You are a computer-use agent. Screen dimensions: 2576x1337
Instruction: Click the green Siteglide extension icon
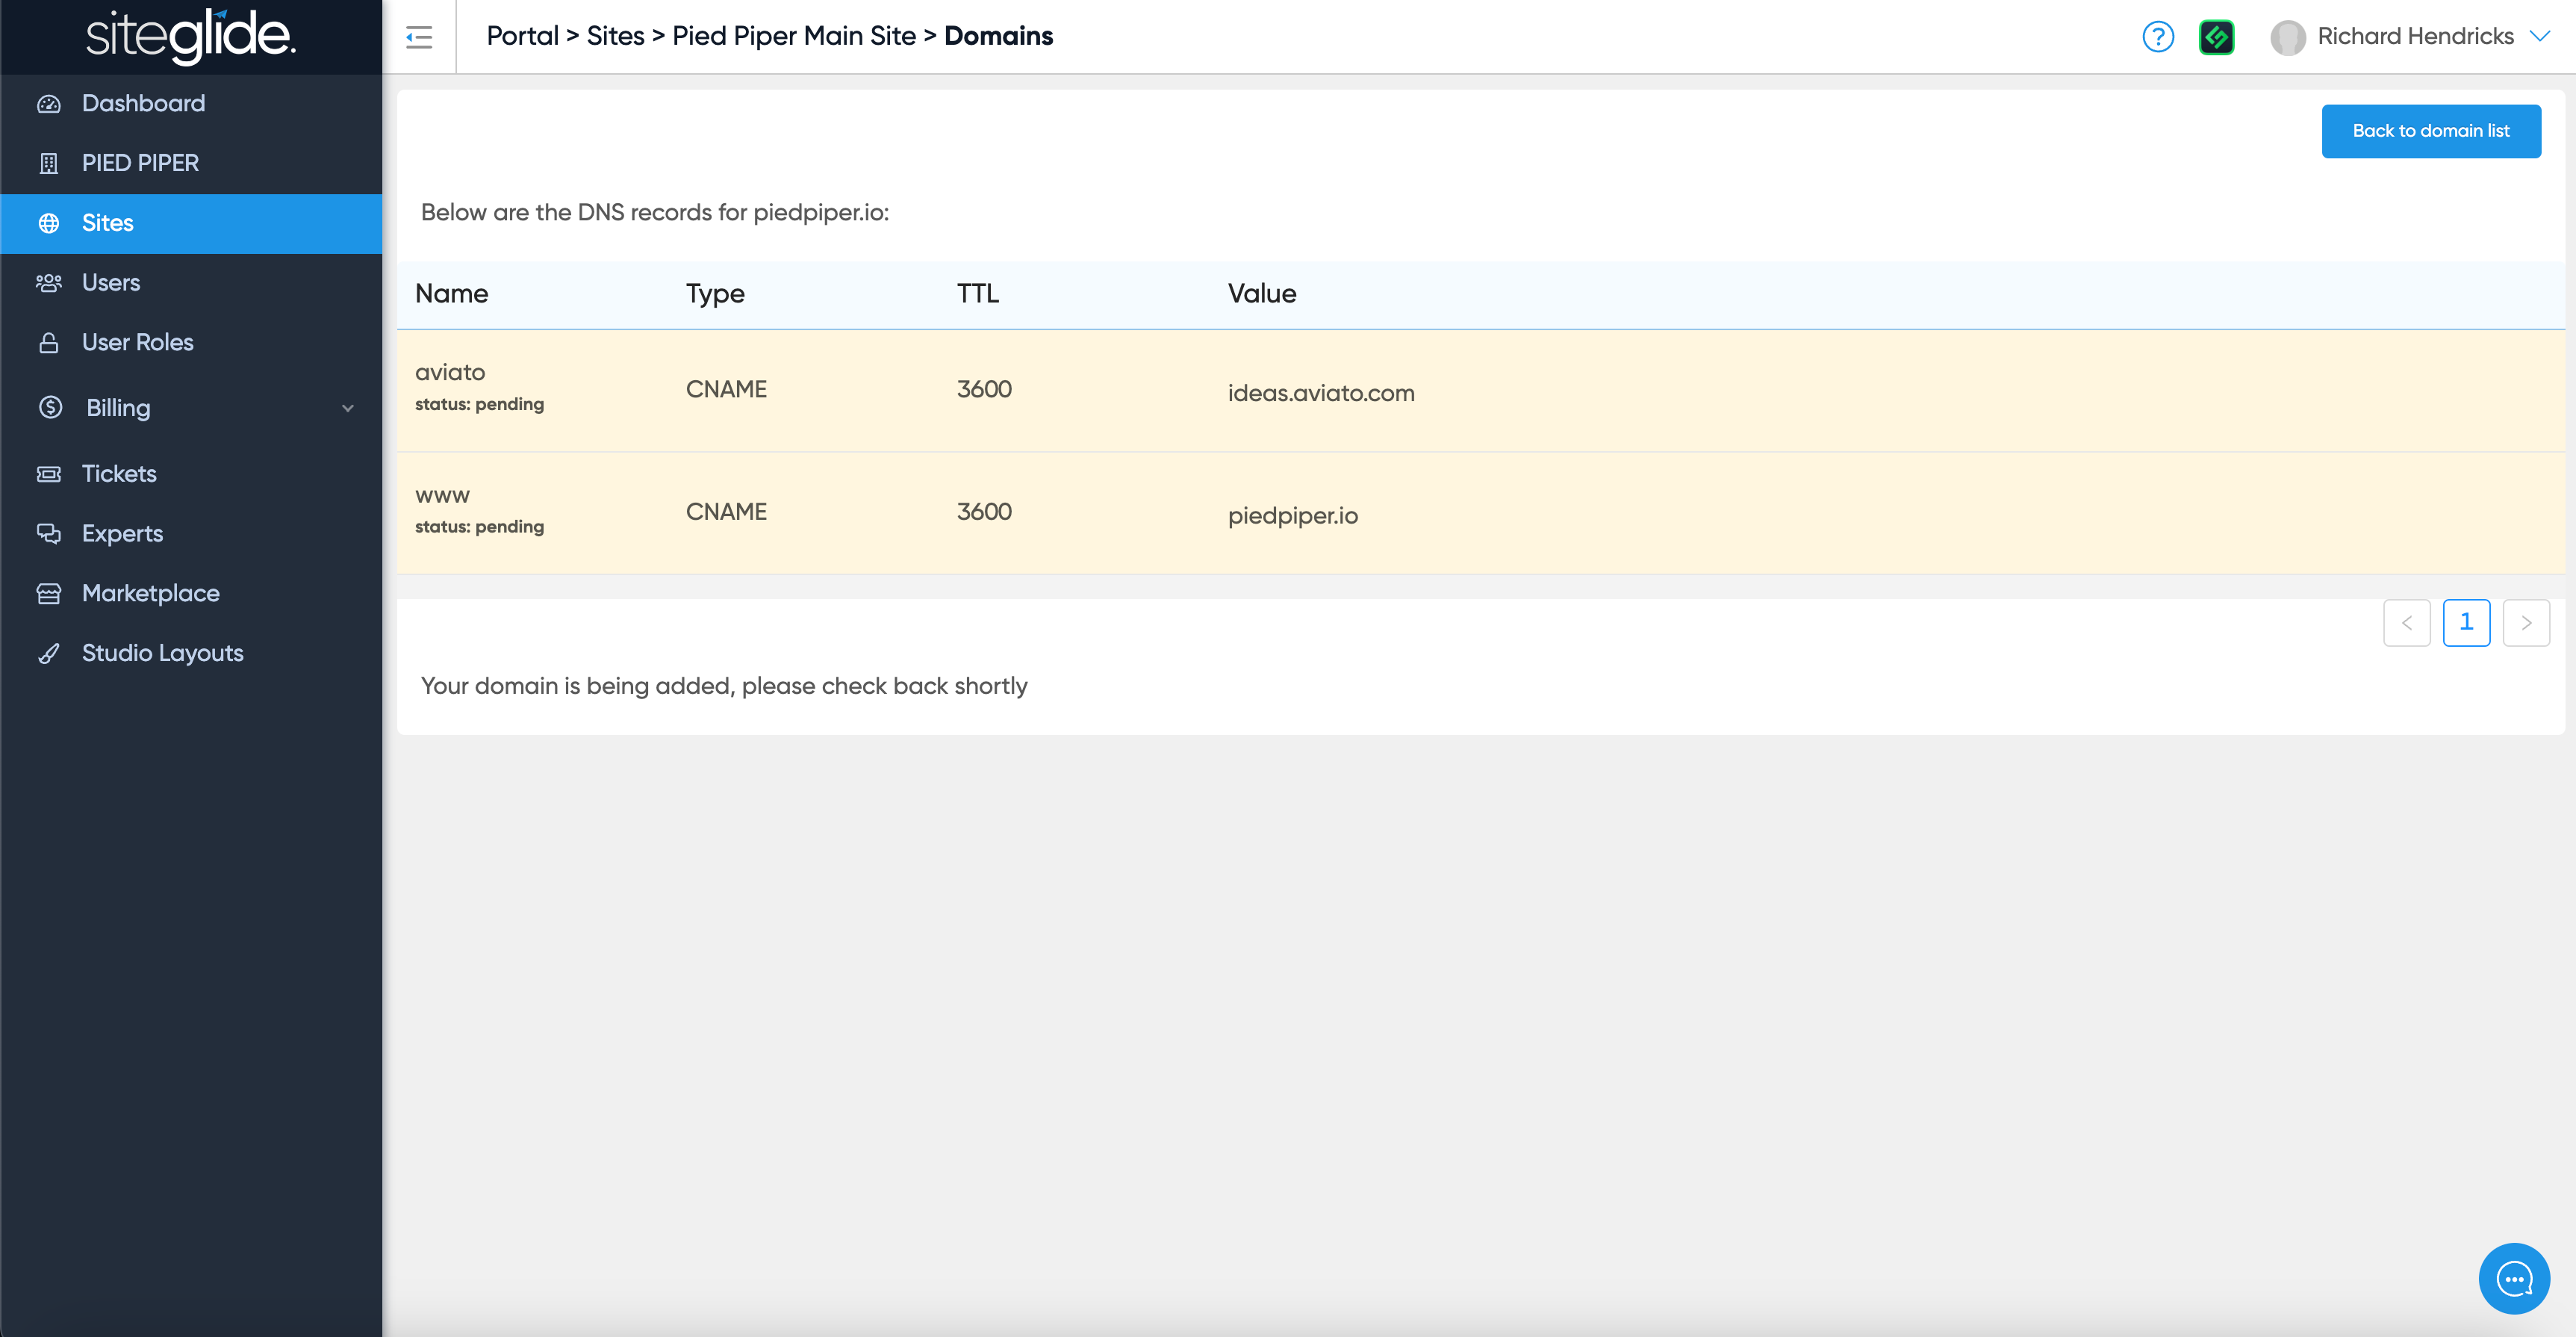(x=2217, y=37)
